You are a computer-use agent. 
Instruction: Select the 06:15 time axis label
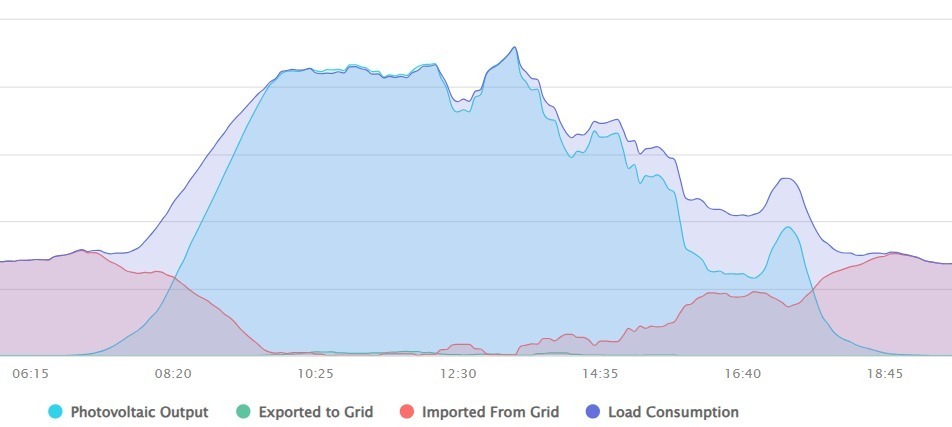[x=31, y=374]
